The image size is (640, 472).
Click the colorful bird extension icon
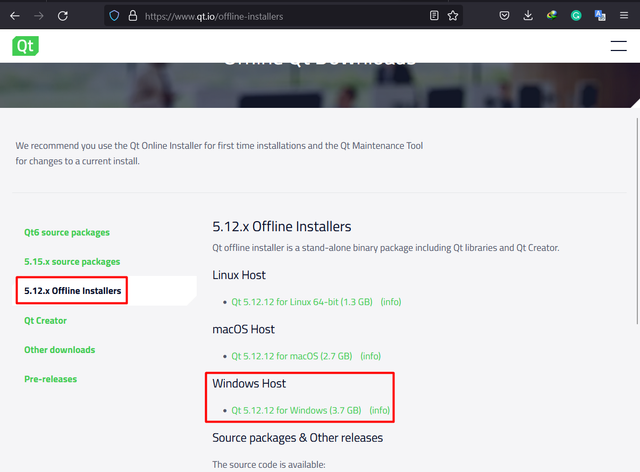tap(552, 16)
